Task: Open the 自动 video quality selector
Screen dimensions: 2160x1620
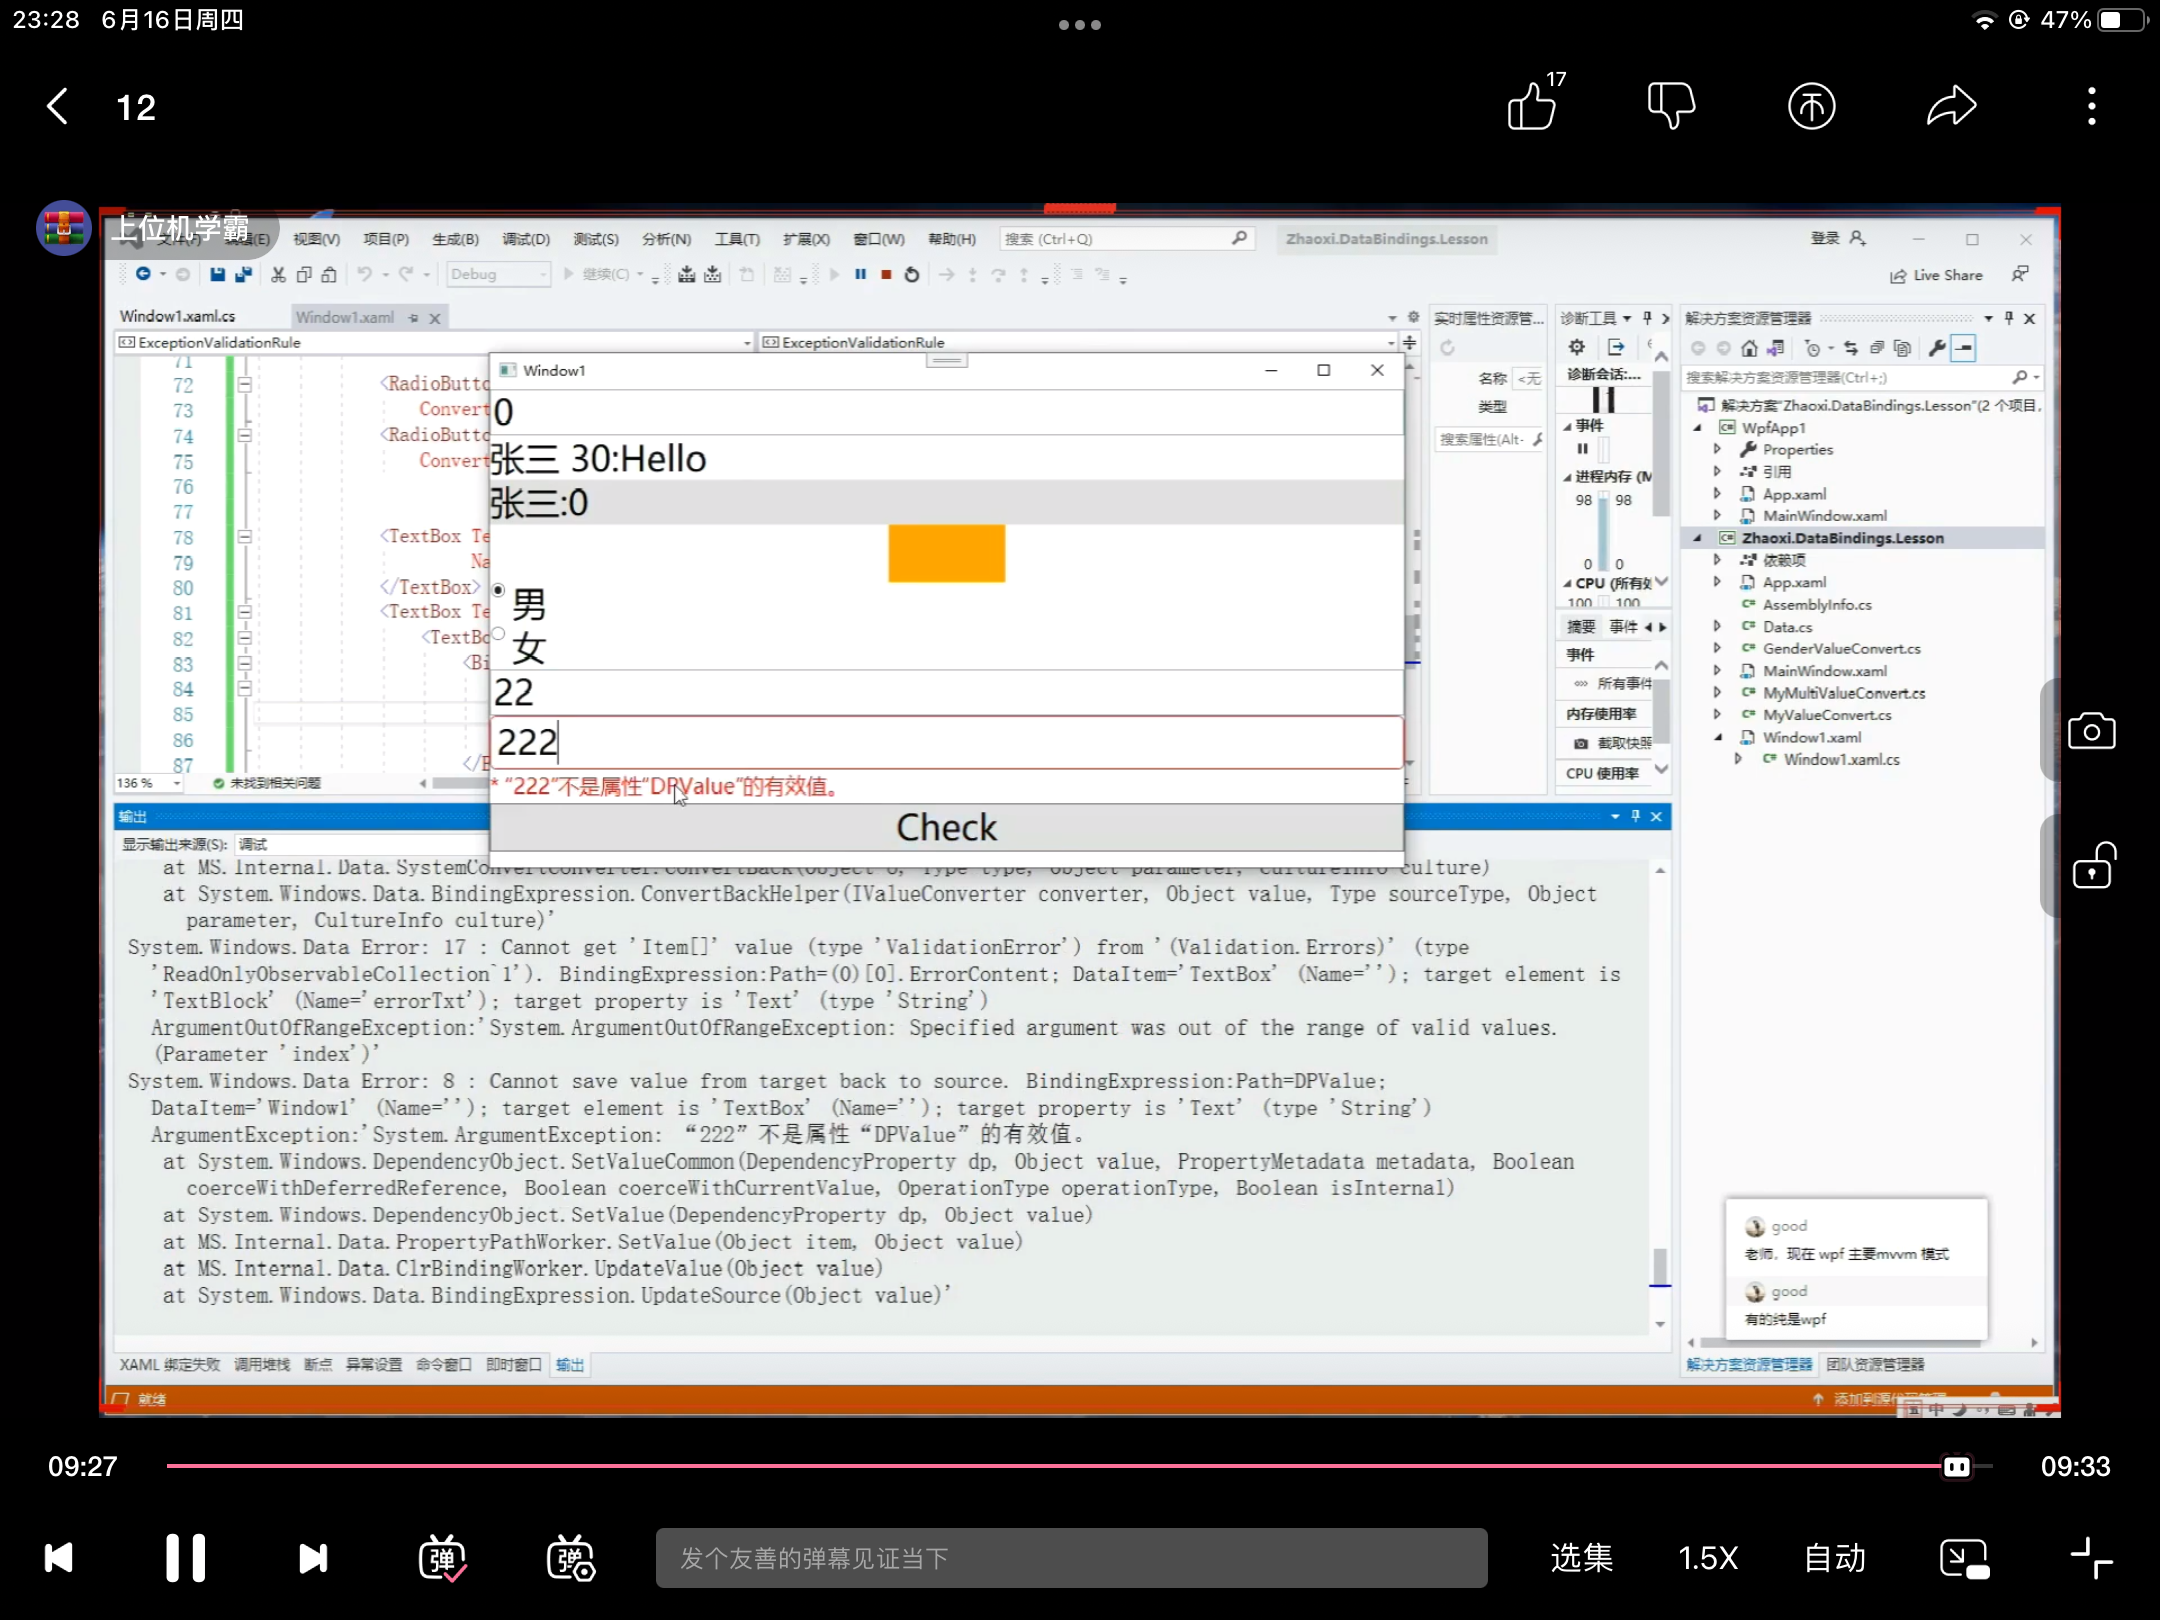Action: click(x=1835, y=1558)
